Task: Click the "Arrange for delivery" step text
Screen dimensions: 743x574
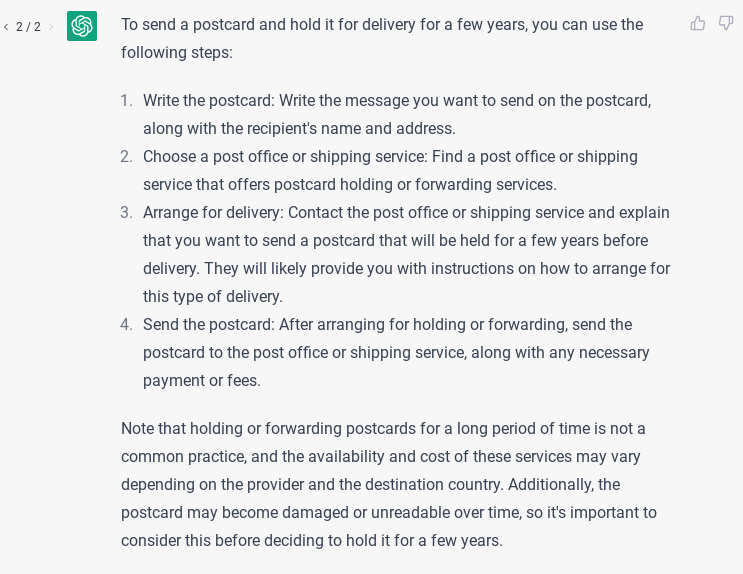Action: pos(211,213)
